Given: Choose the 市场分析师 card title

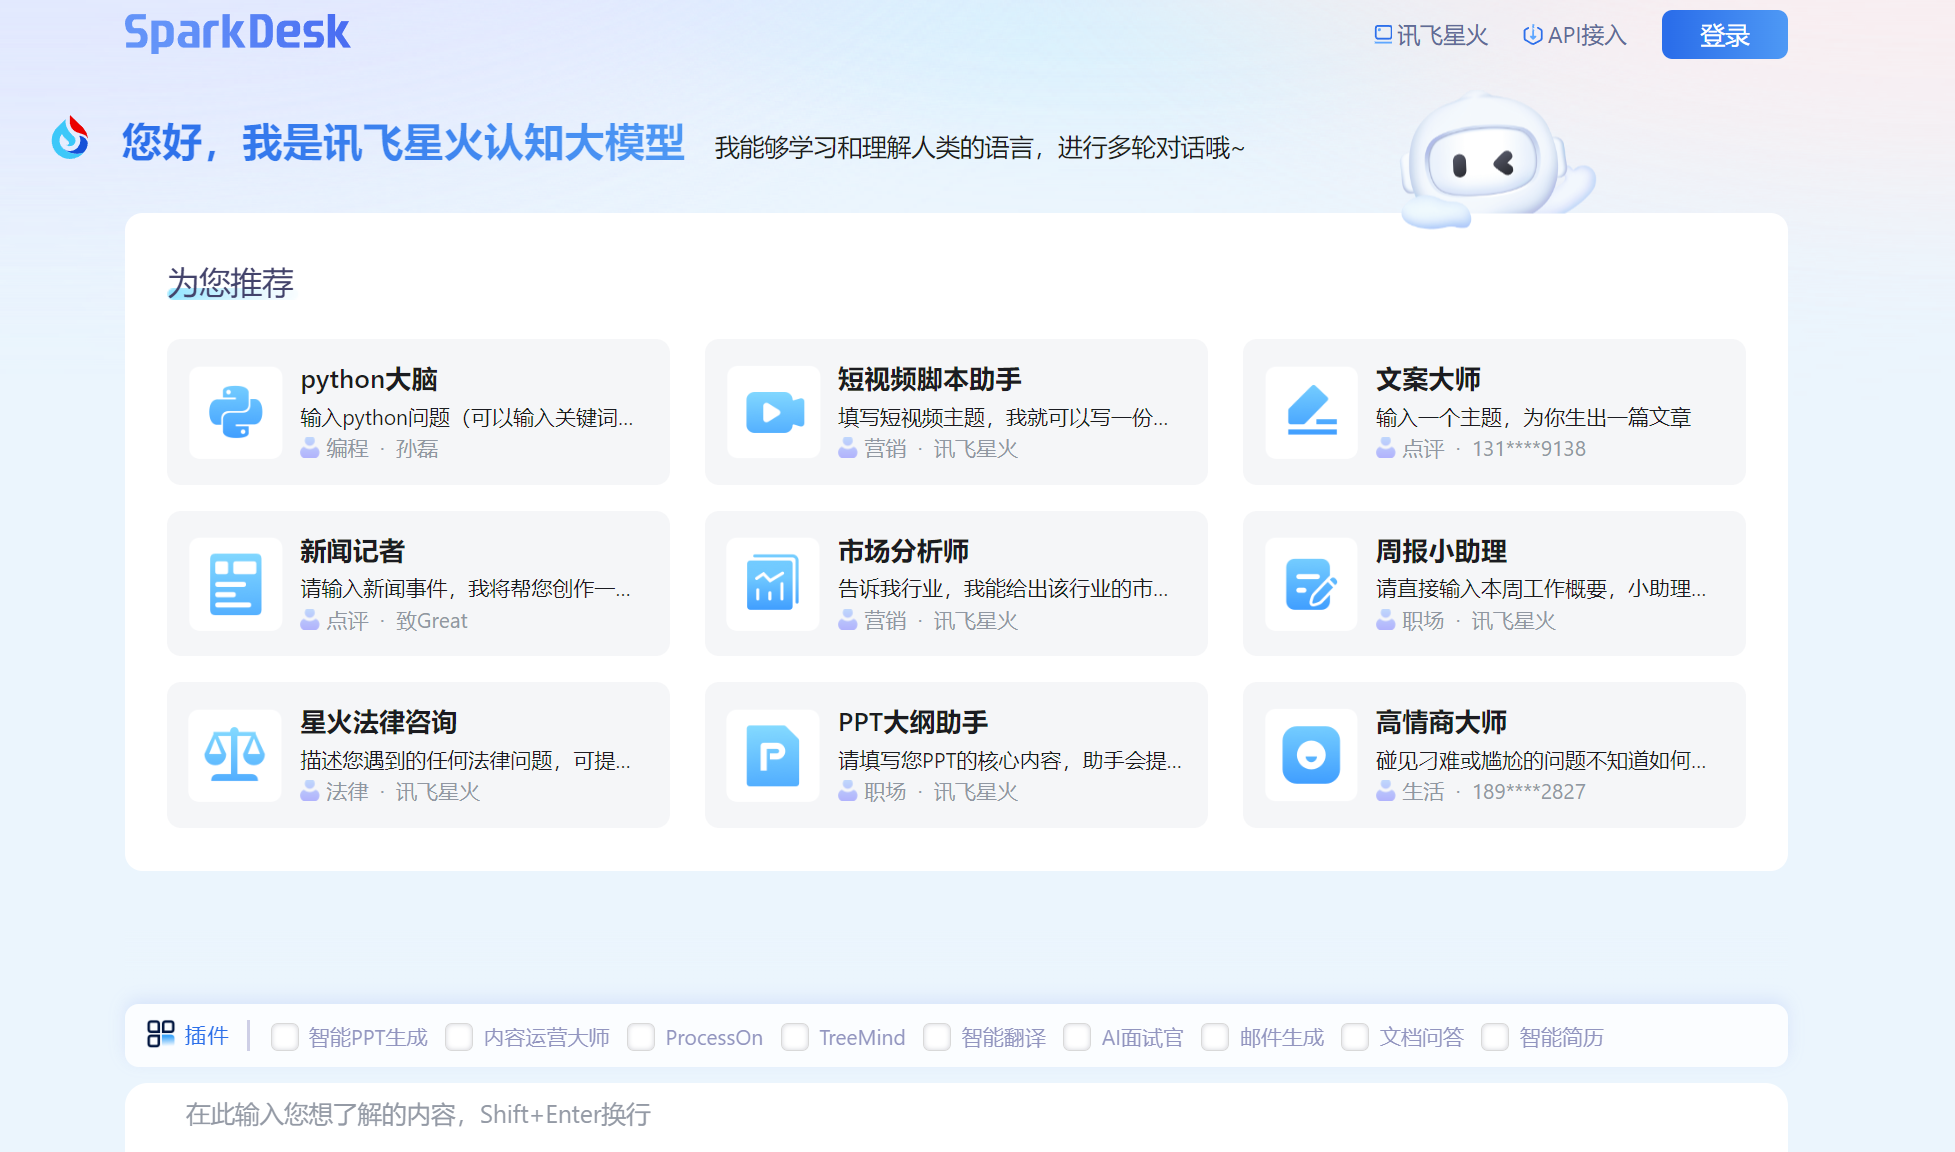Looking at the screenshot, I should [x=903, y=551].
